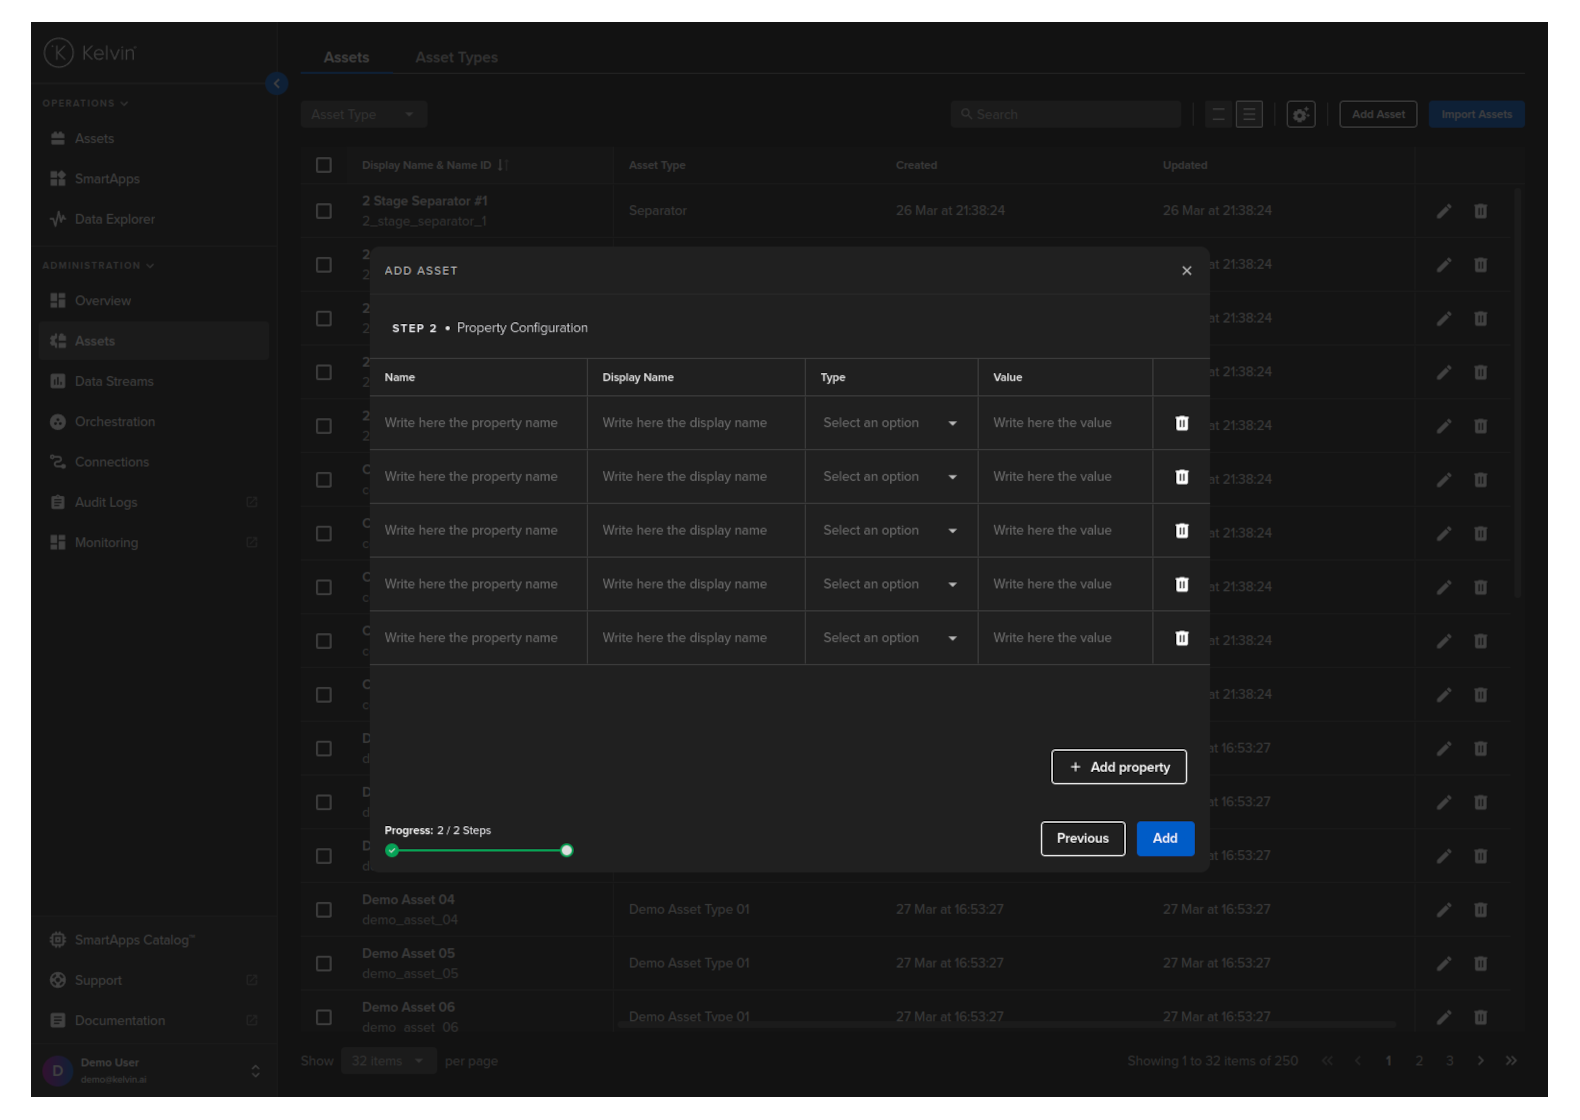Open Data Explorer in the sidebar
Image resolution: width=1580 pixels, height=1120 pixels.
[x=114, y=219]
